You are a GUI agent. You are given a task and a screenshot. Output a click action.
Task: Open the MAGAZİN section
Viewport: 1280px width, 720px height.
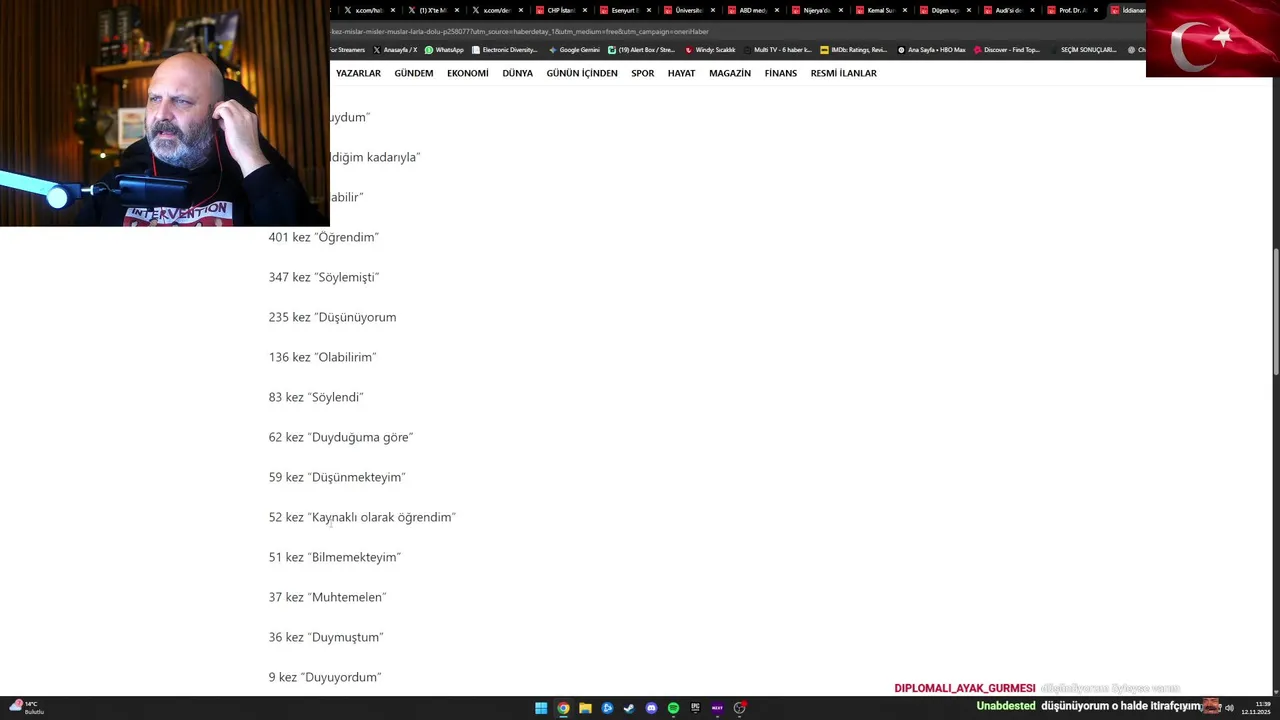(x=730, y=73)
